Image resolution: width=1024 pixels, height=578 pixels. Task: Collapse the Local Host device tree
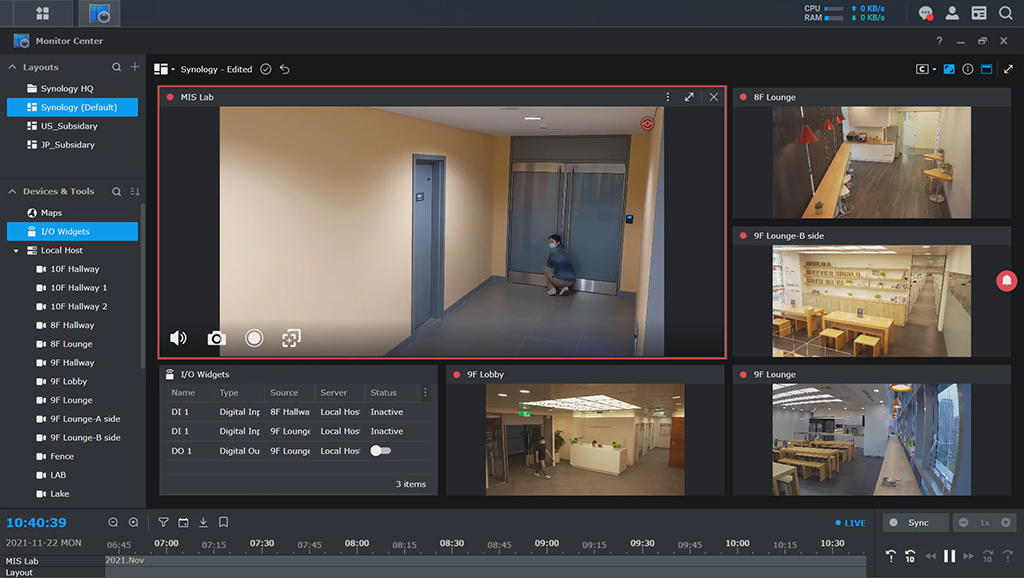coord(16,250)
